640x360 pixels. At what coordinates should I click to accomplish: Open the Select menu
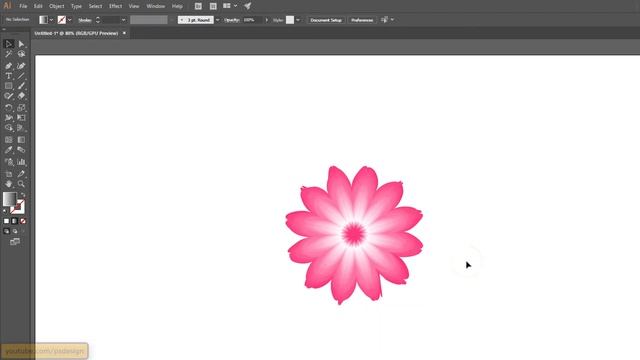coord(96,6)
